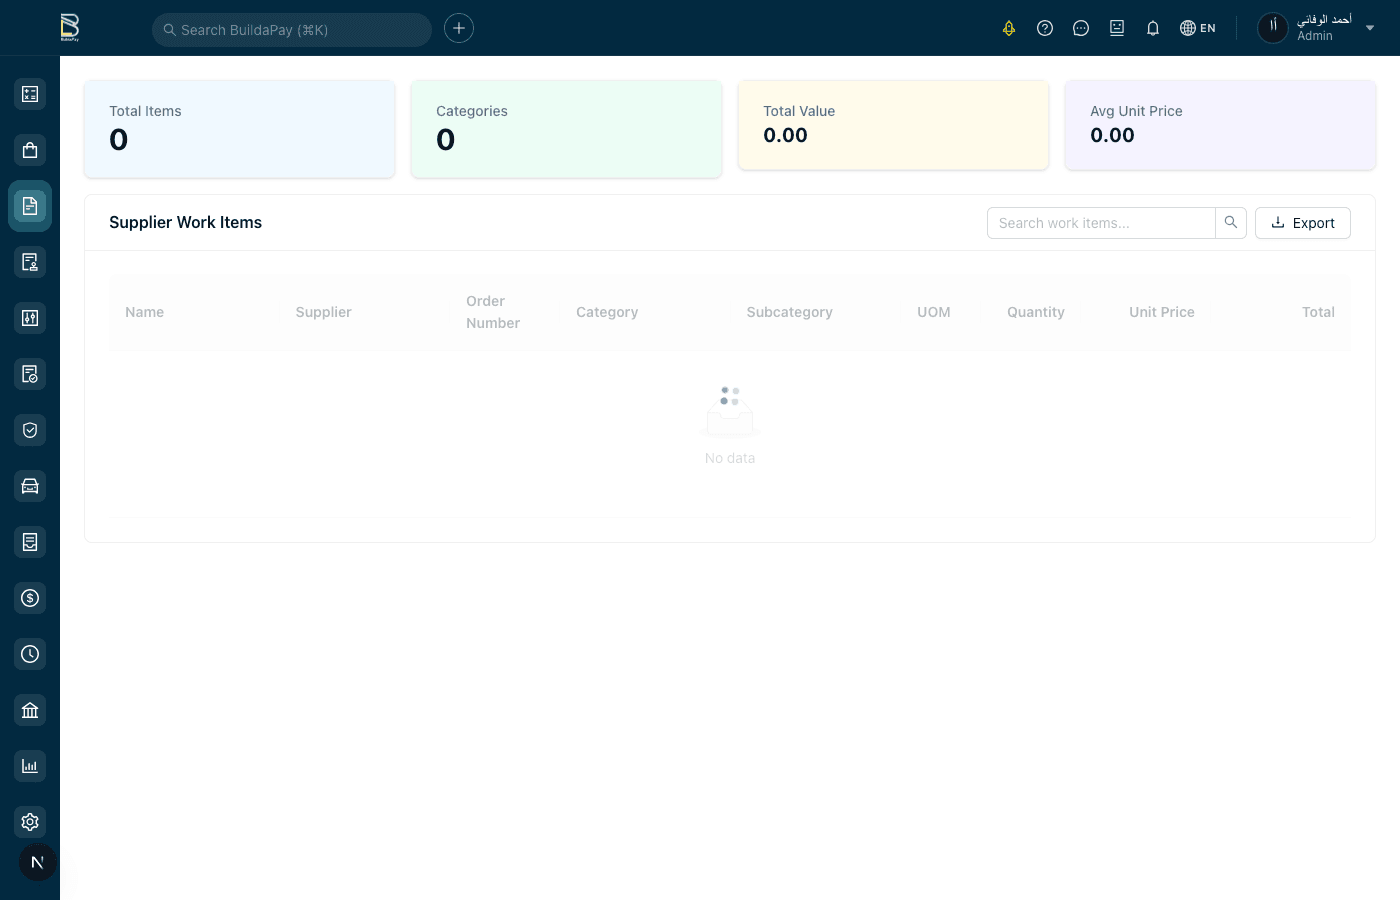Click the yellow rocket icon in the header
1400x900 pixels.
coord(1009,28)
